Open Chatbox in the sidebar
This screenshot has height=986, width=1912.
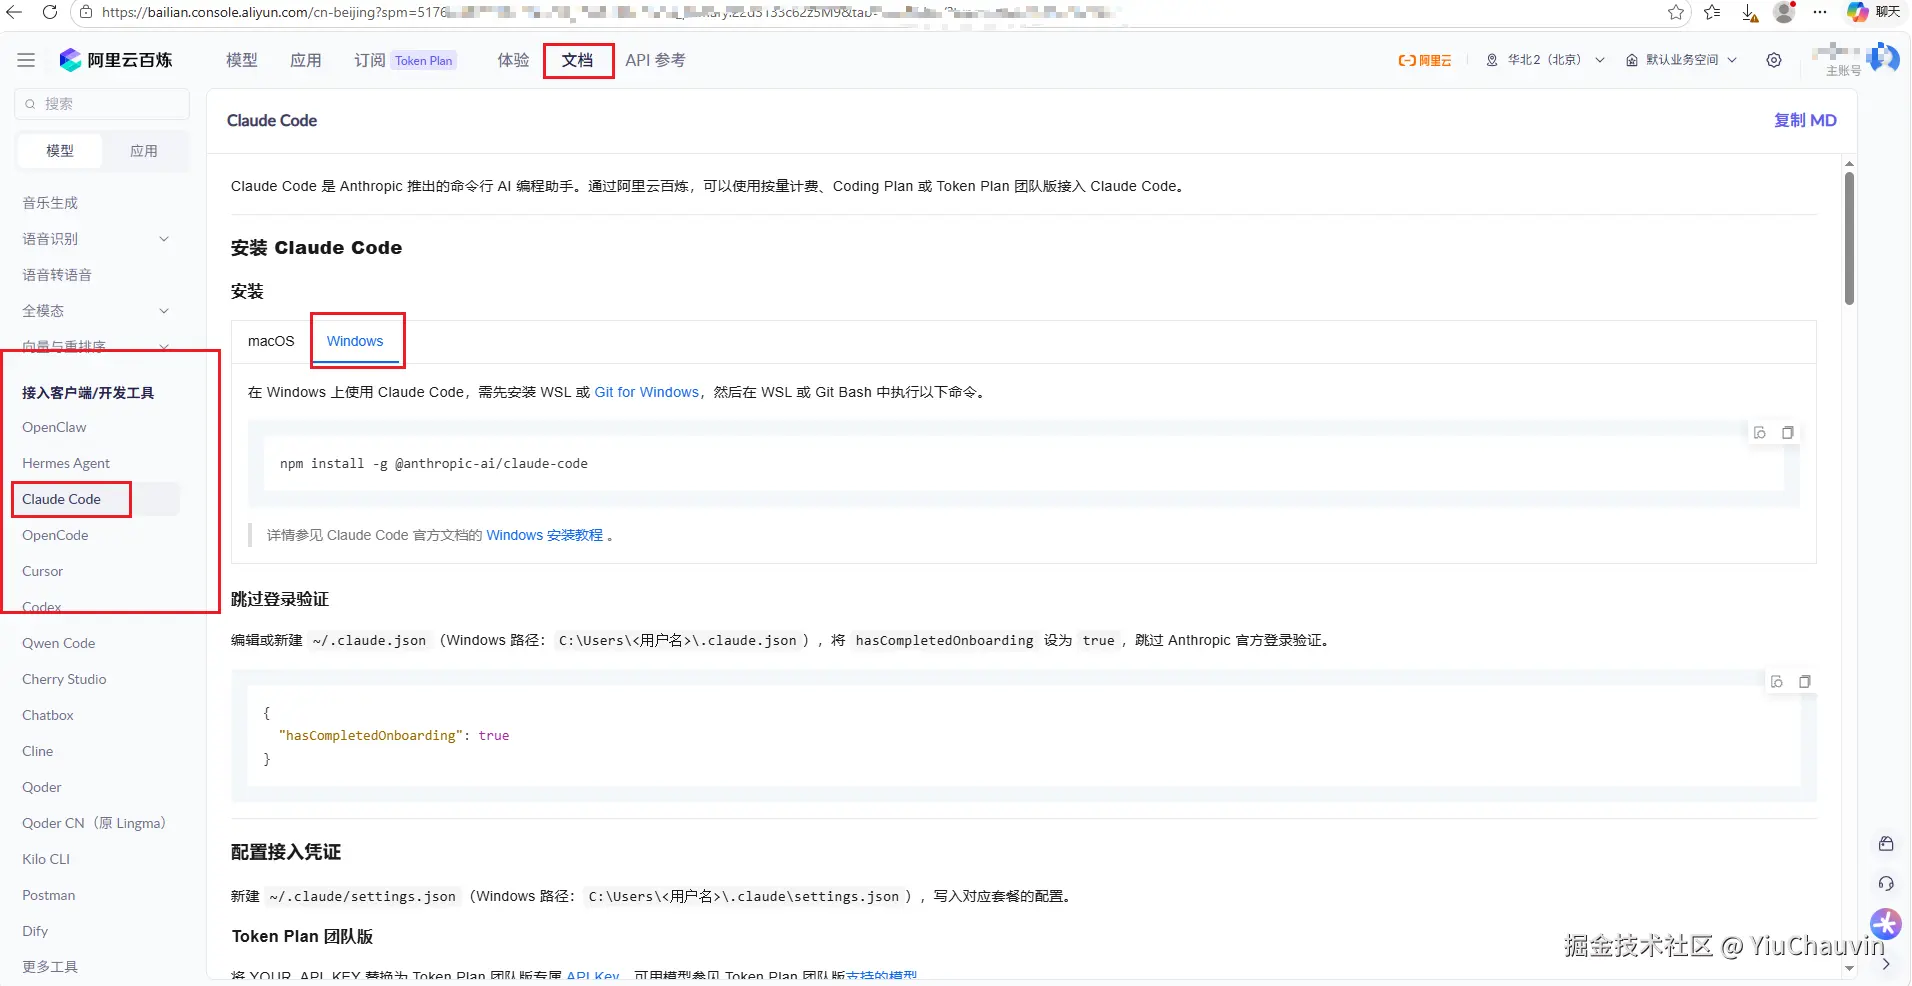click(48, 715)
